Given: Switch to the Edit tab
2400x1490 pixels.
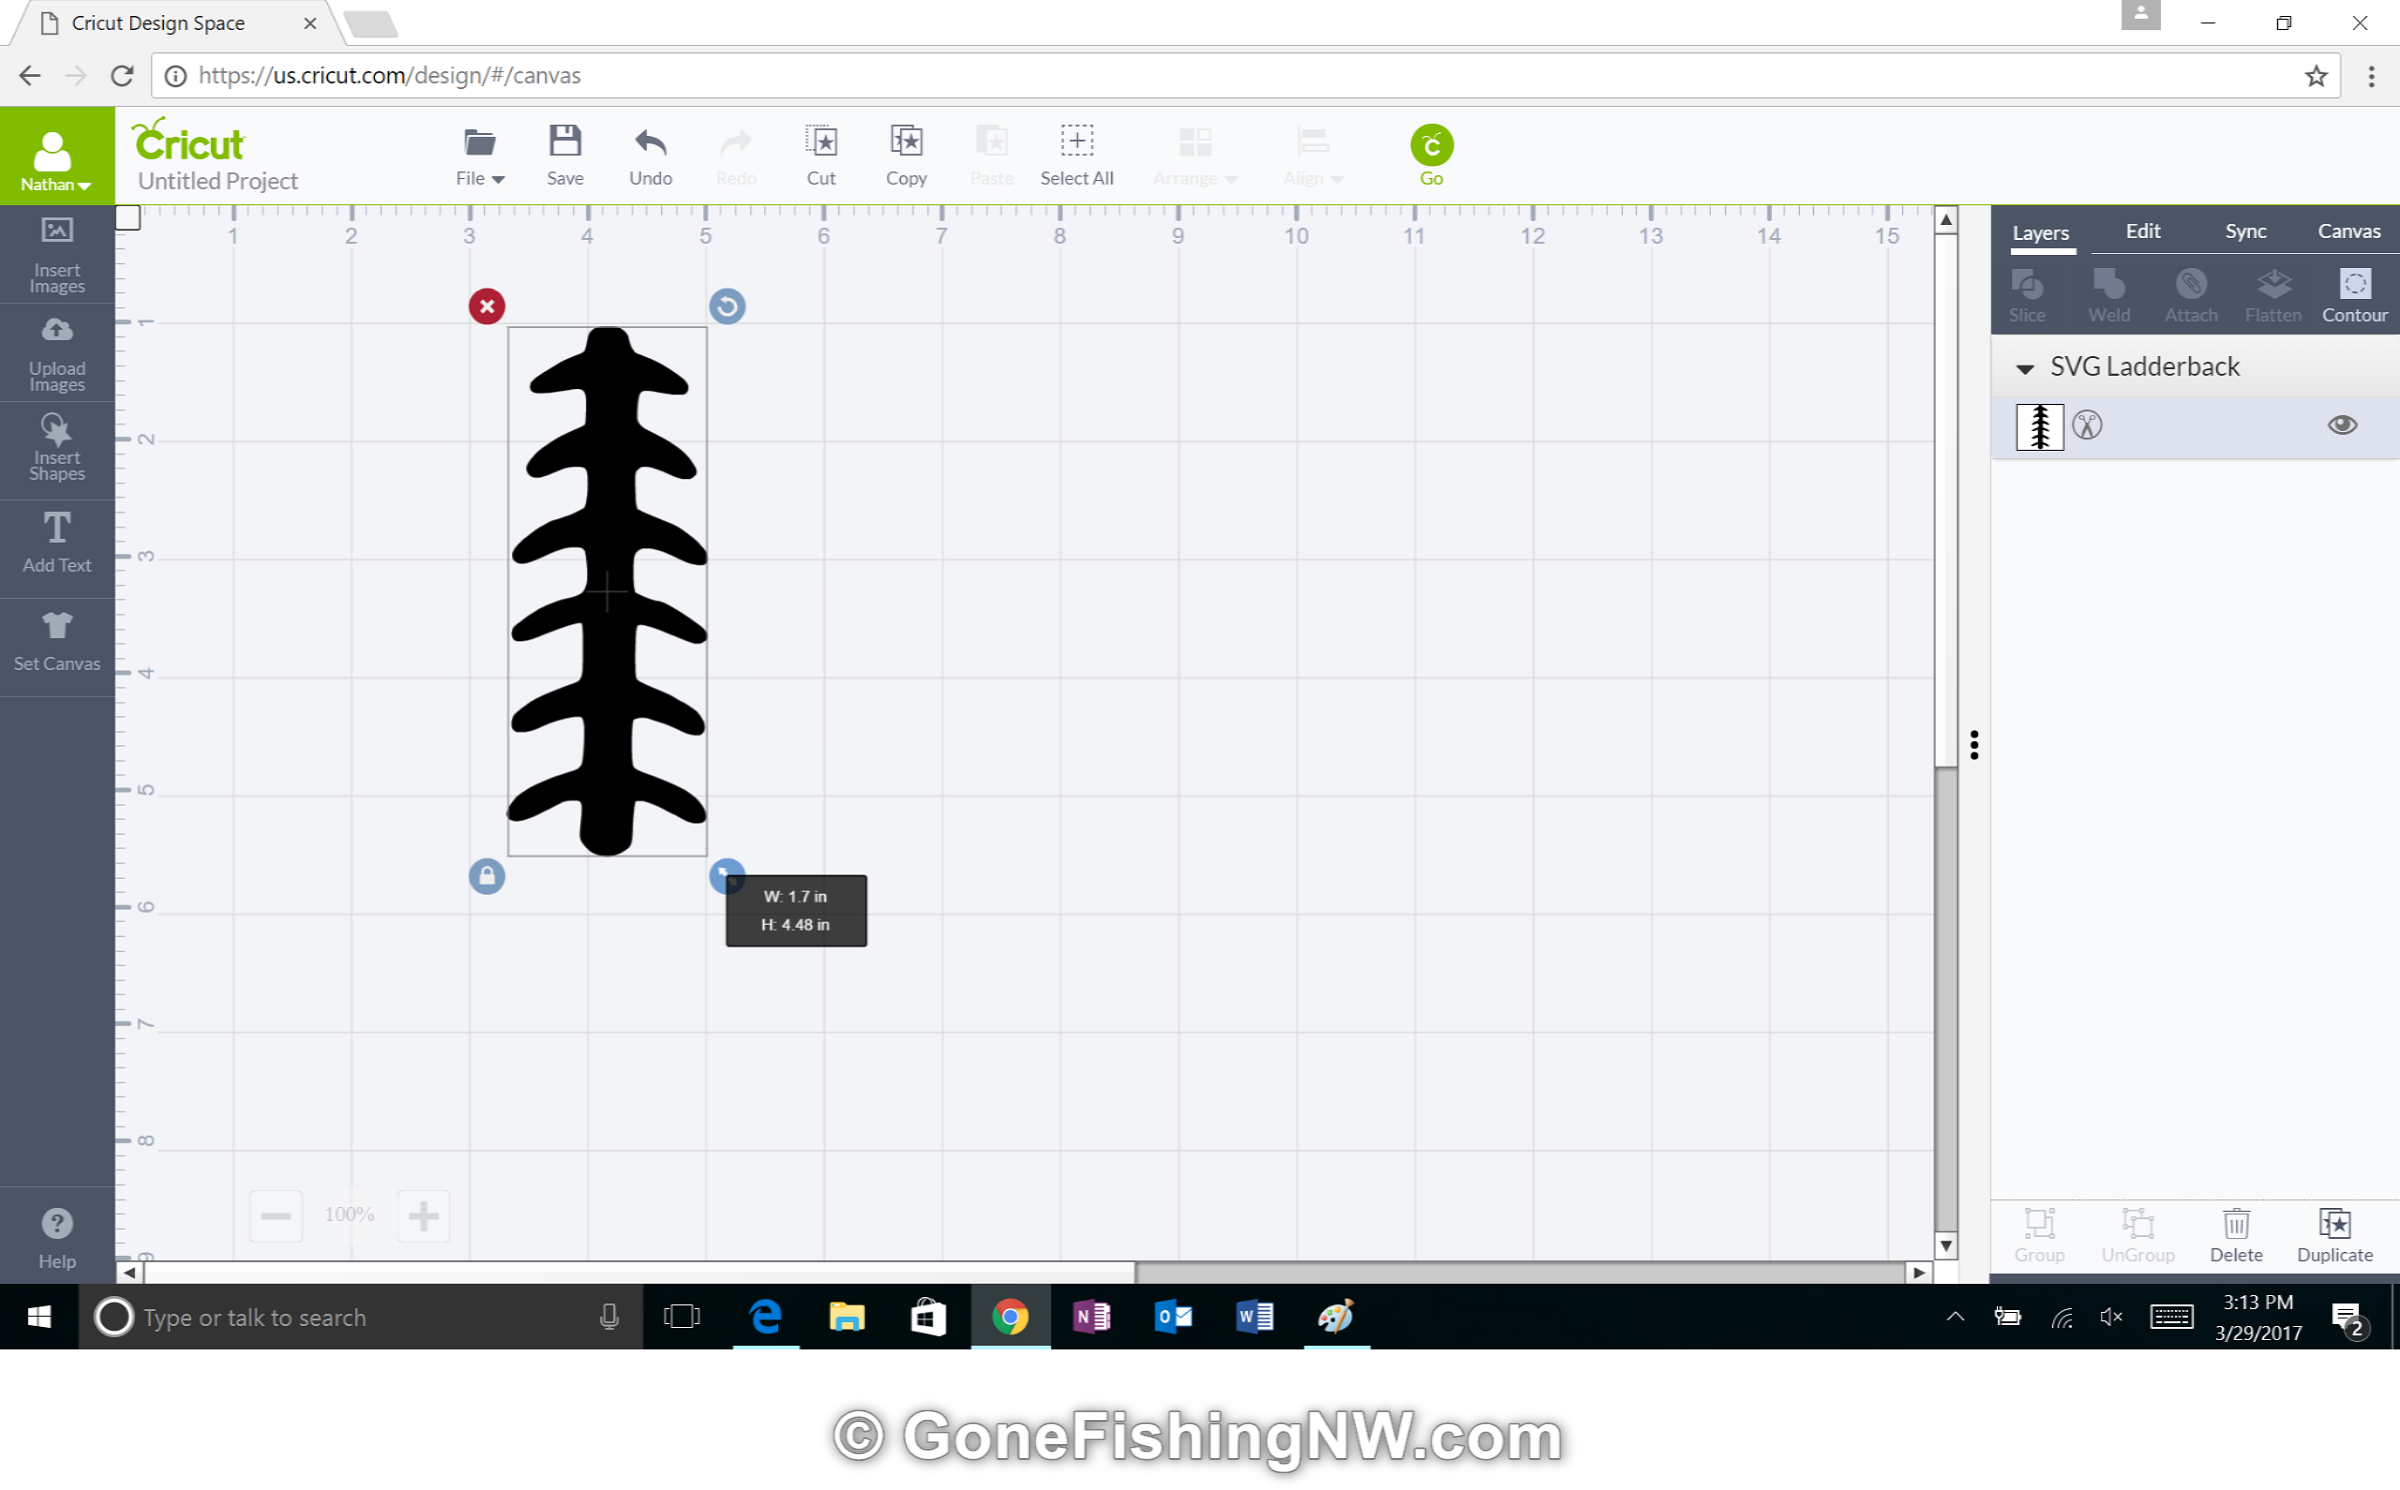Looking at the screenshot, I should coord(2142,231).
